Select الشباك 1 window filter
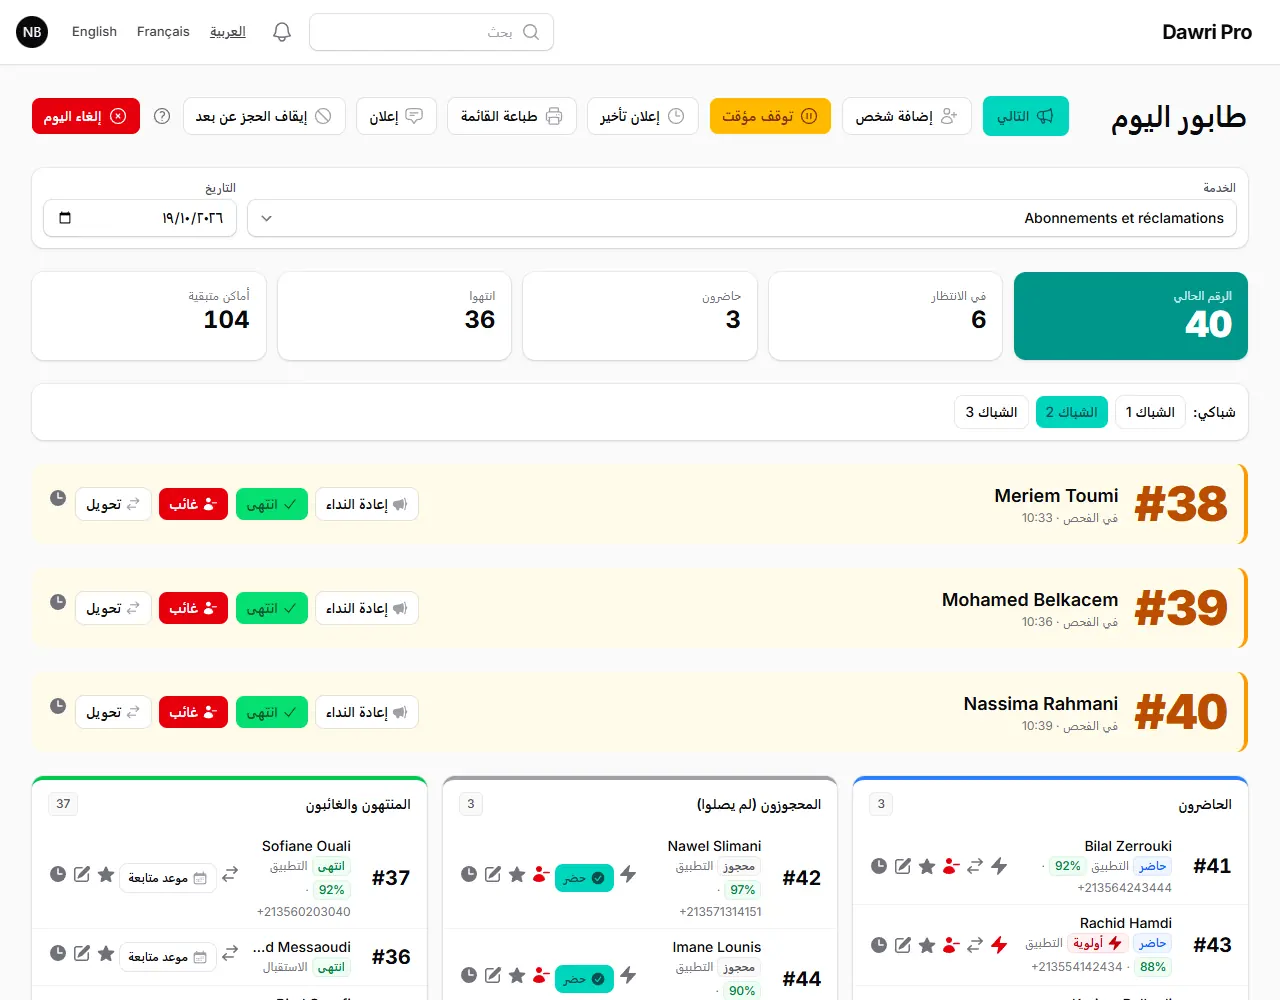 pyautogui.click(x=1150, y=412)
